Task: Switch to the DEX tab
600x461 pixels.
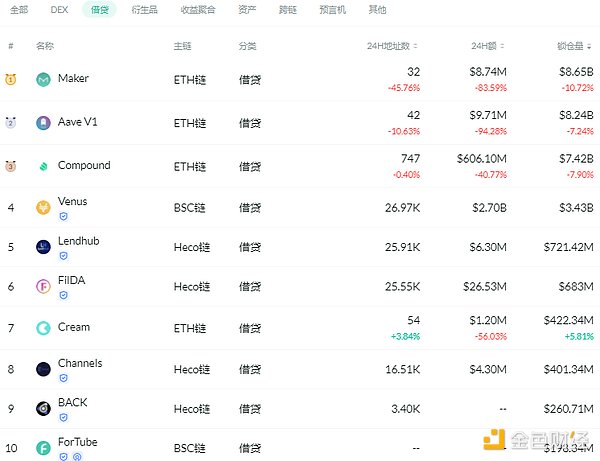Action: click(x=58, y=10)
